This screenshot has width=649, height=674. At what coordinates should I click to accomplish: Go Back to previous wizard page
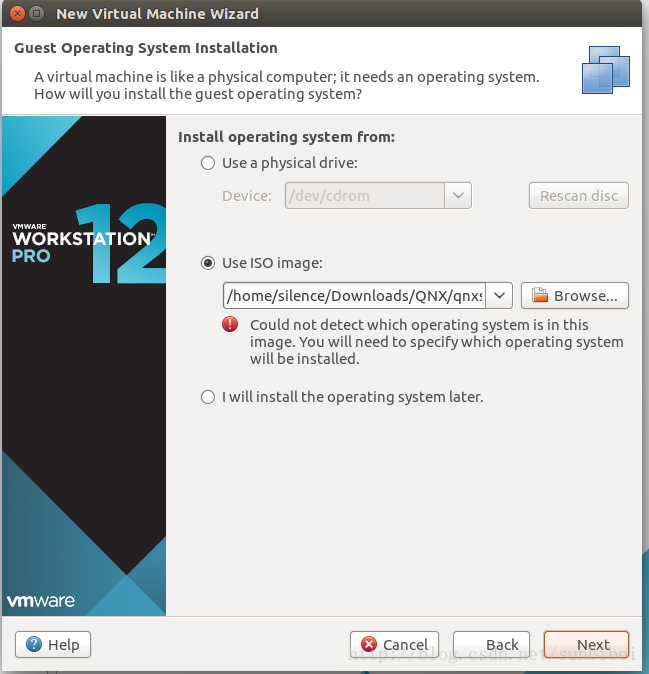point(491,644)
